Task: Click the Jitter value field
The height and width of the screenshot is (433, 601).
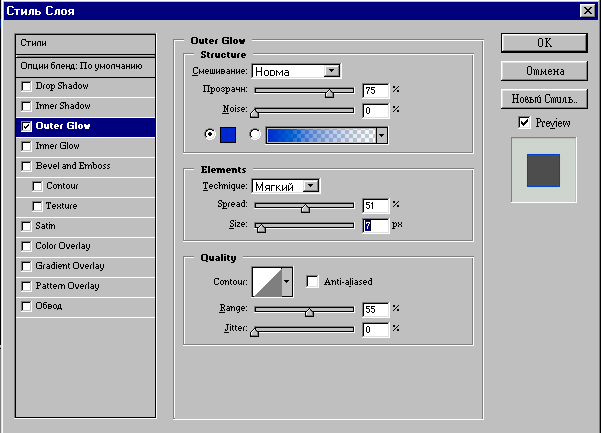Action: coord(376,330)
